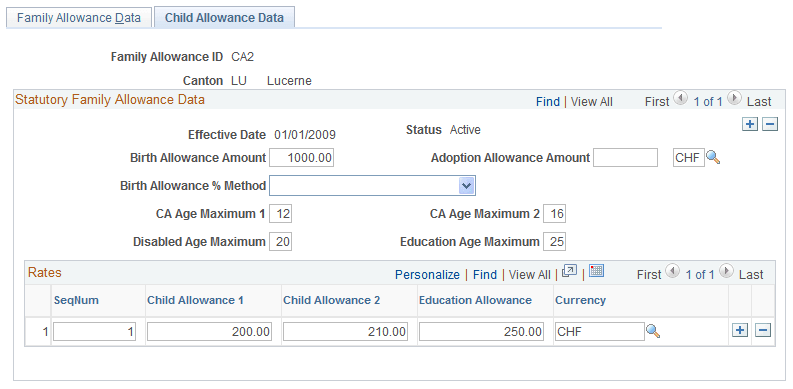Screen dimensions: 793x389
Task: Show next row arrow in Rates grid
Action: coord(726,271)
